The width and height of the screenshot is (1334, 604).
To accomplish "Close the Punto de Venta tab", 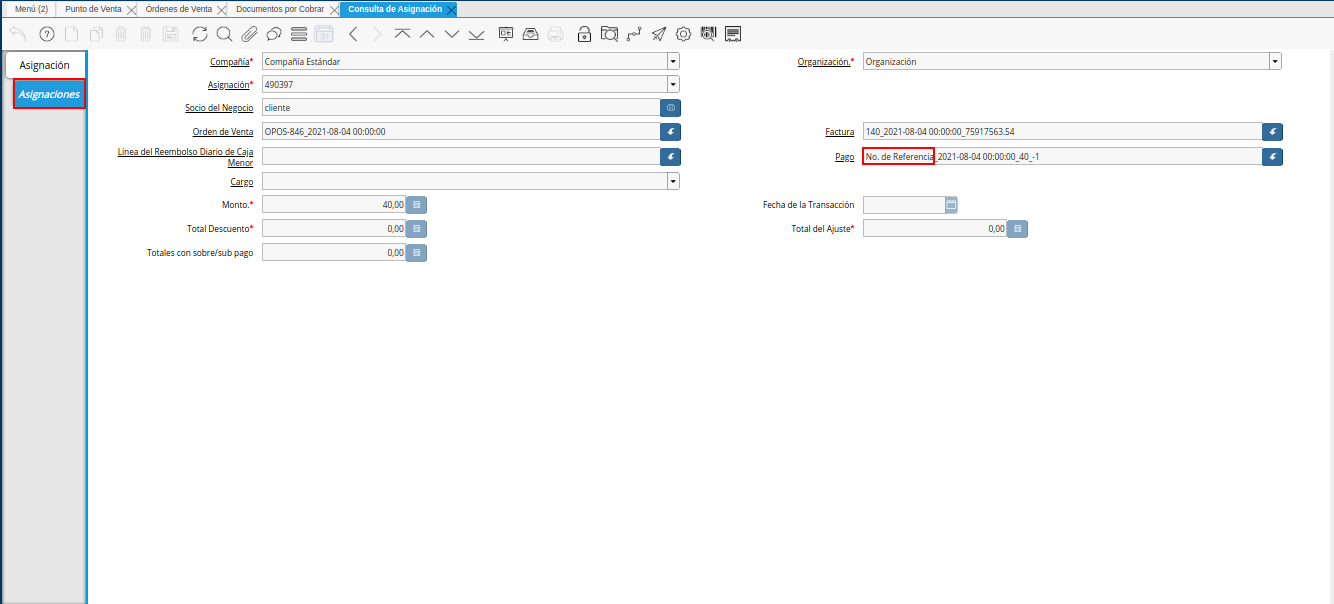I will 132,9.
